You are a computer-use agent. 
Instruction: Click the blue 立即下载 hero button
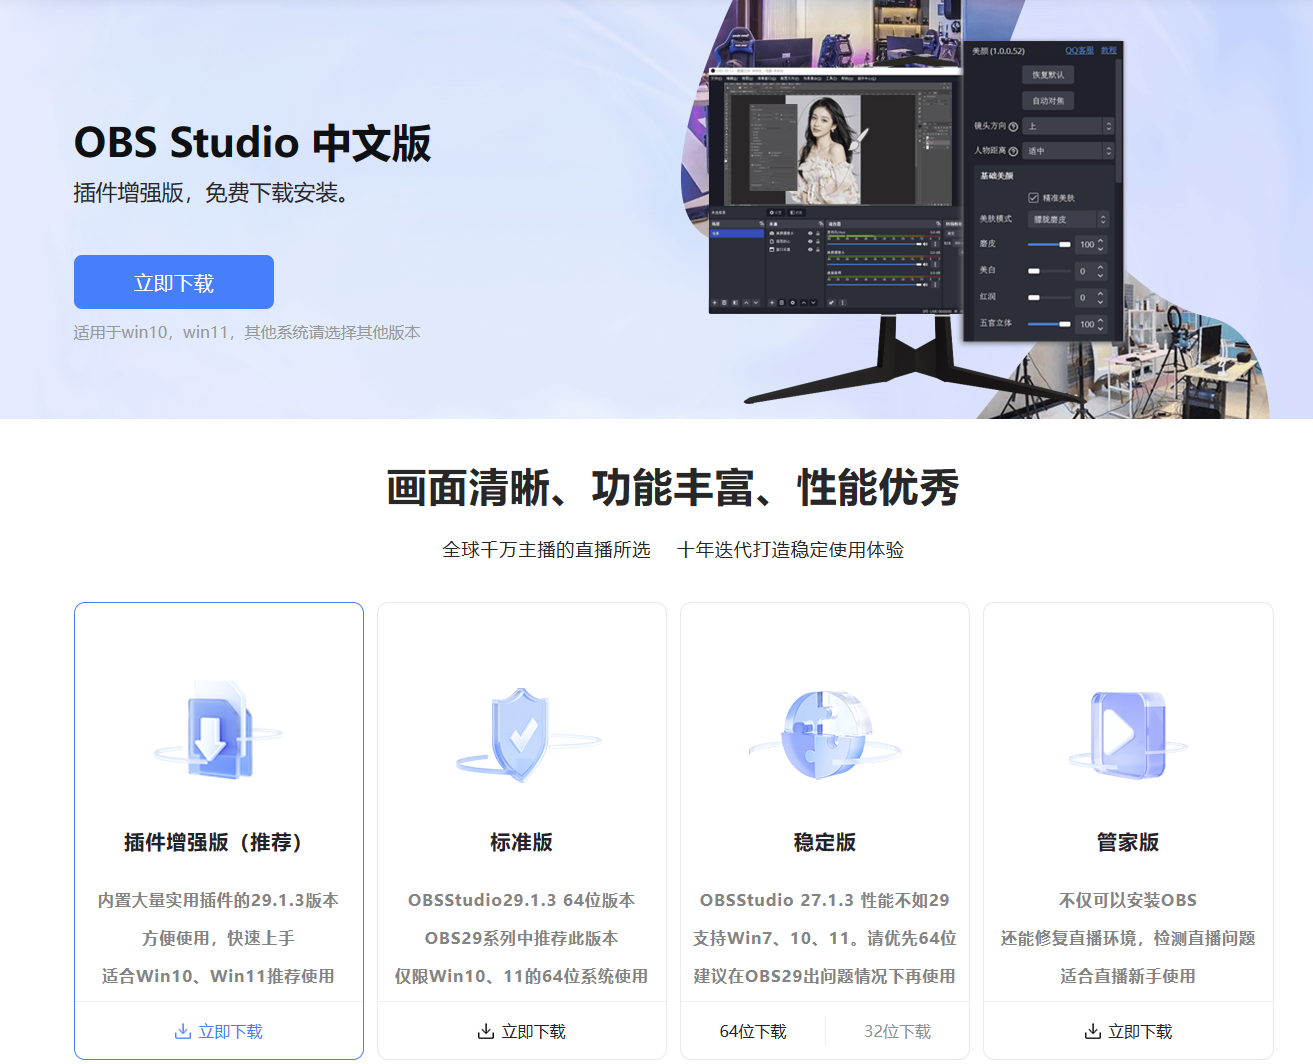pos(174,282)
